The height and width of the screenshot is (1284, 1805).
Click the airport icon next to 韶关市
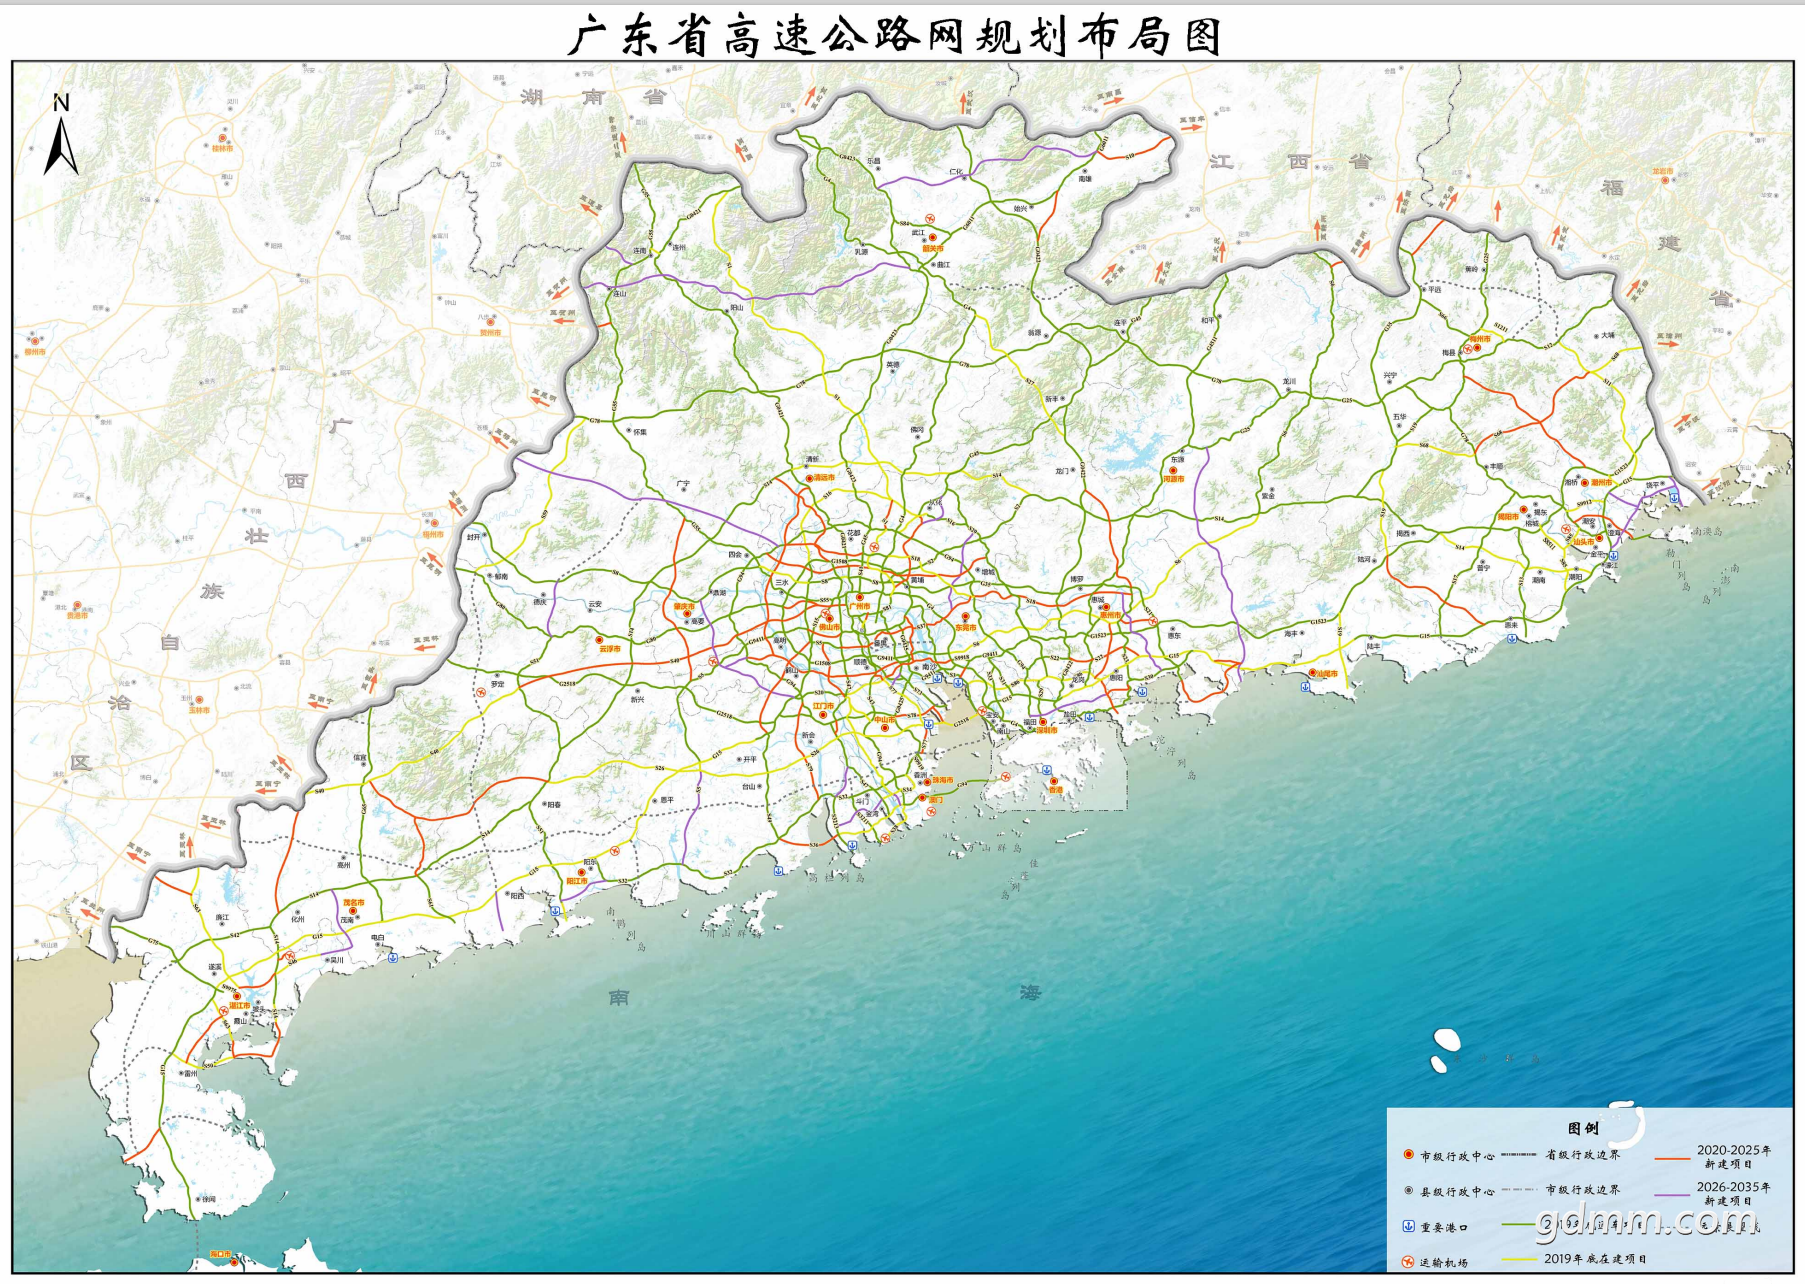click(930, 217)
